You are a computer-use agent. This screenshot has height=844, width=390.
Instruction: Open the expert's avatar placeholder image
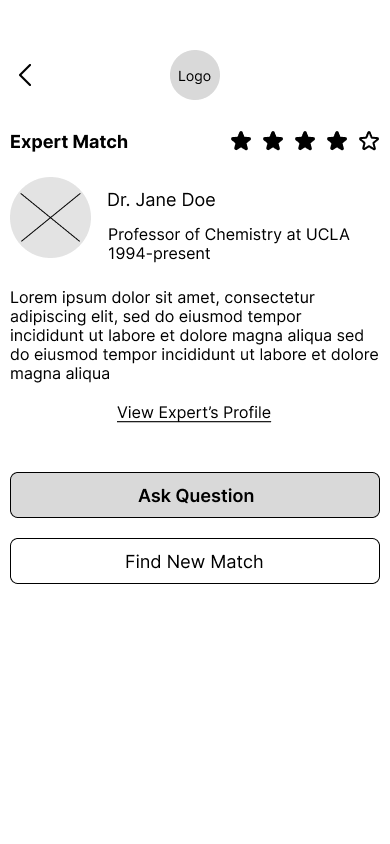pos(51,217)
